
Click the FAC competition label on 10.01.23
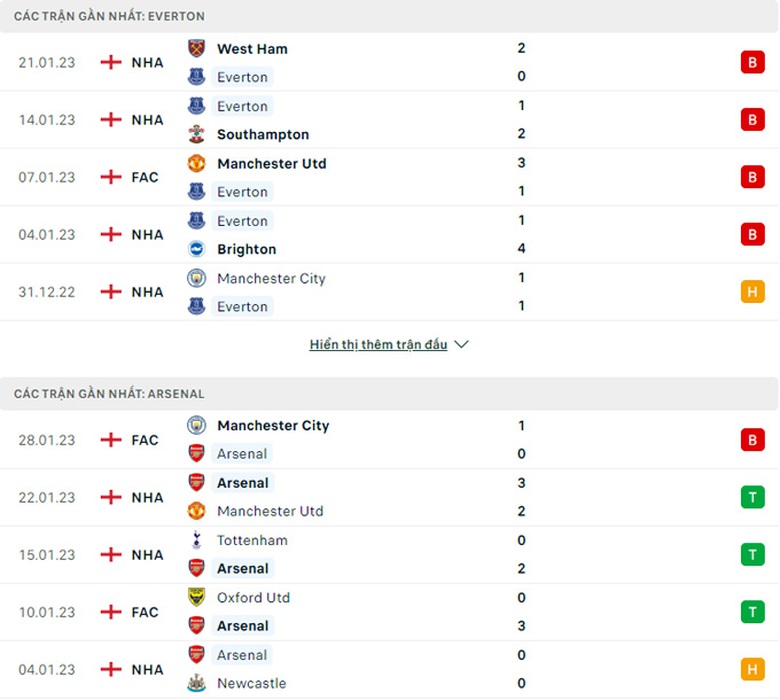[x=145, y=612]
